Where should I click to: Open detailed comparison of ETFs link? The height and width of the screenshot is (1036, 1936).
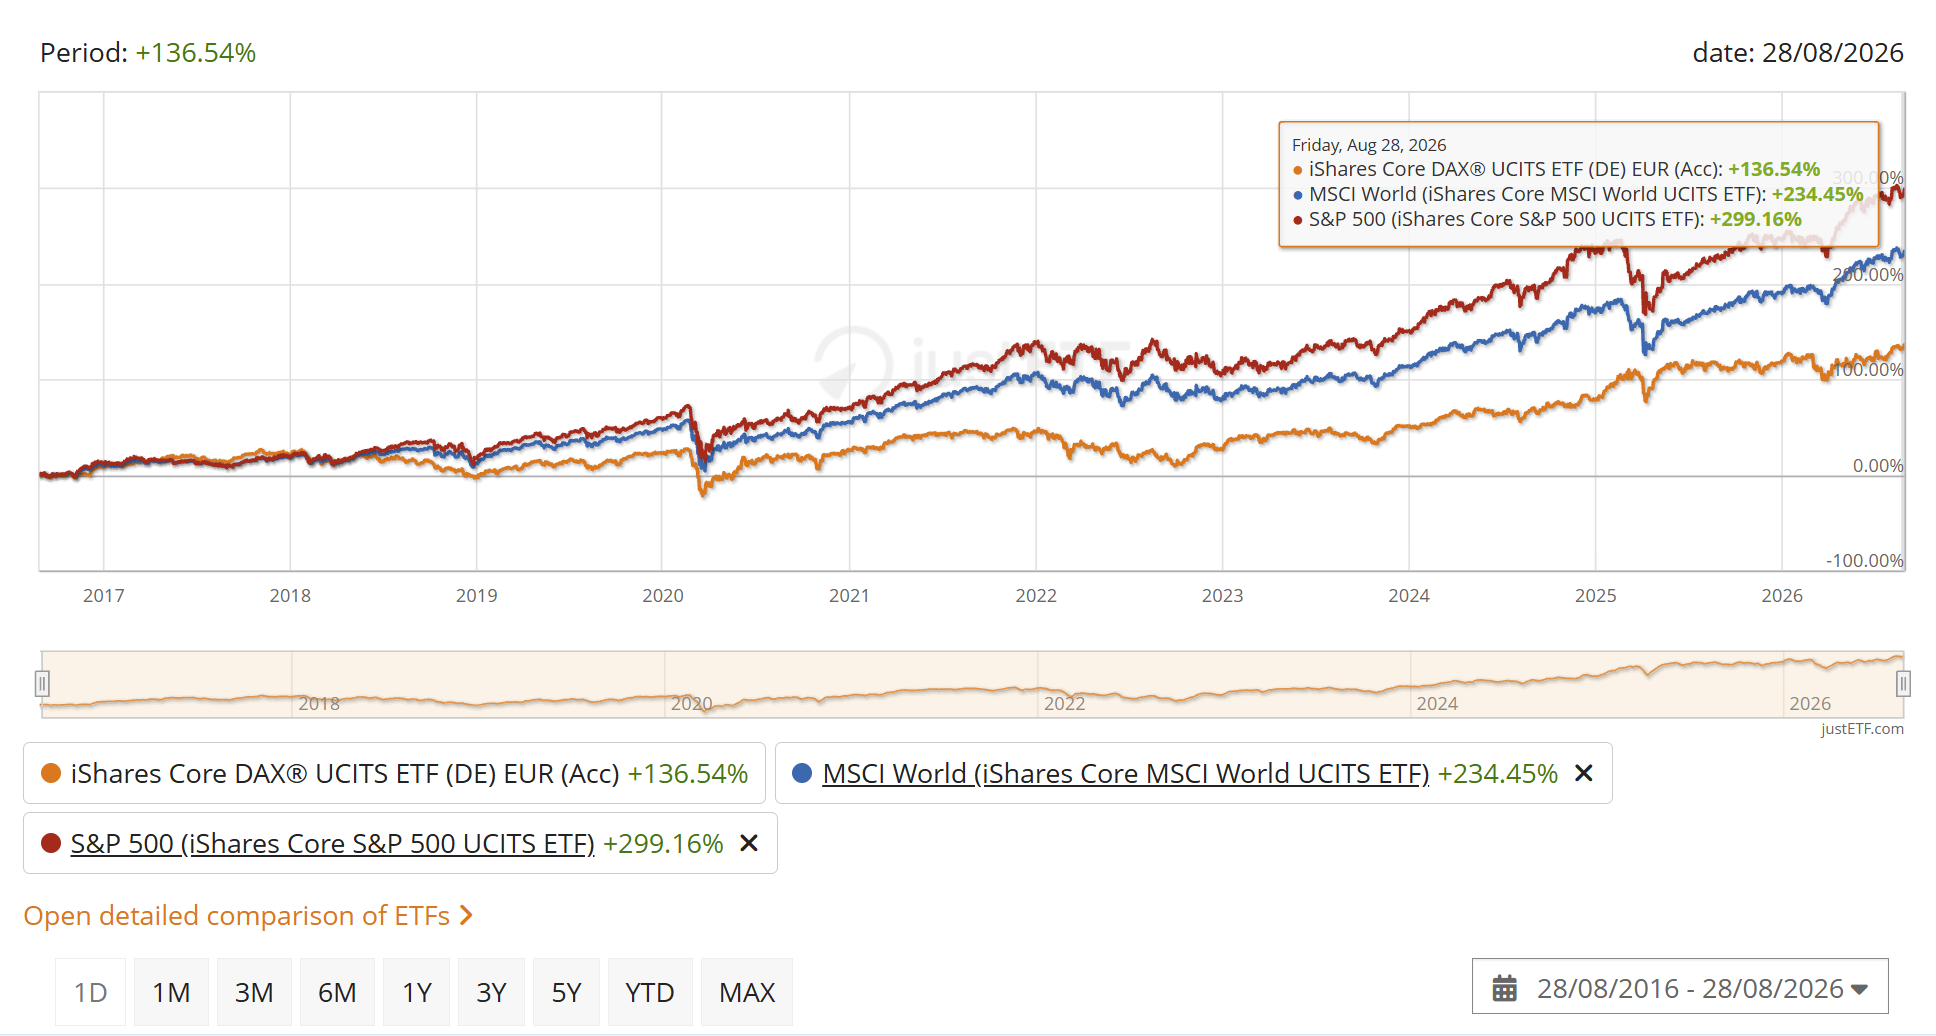click(248, 916)
